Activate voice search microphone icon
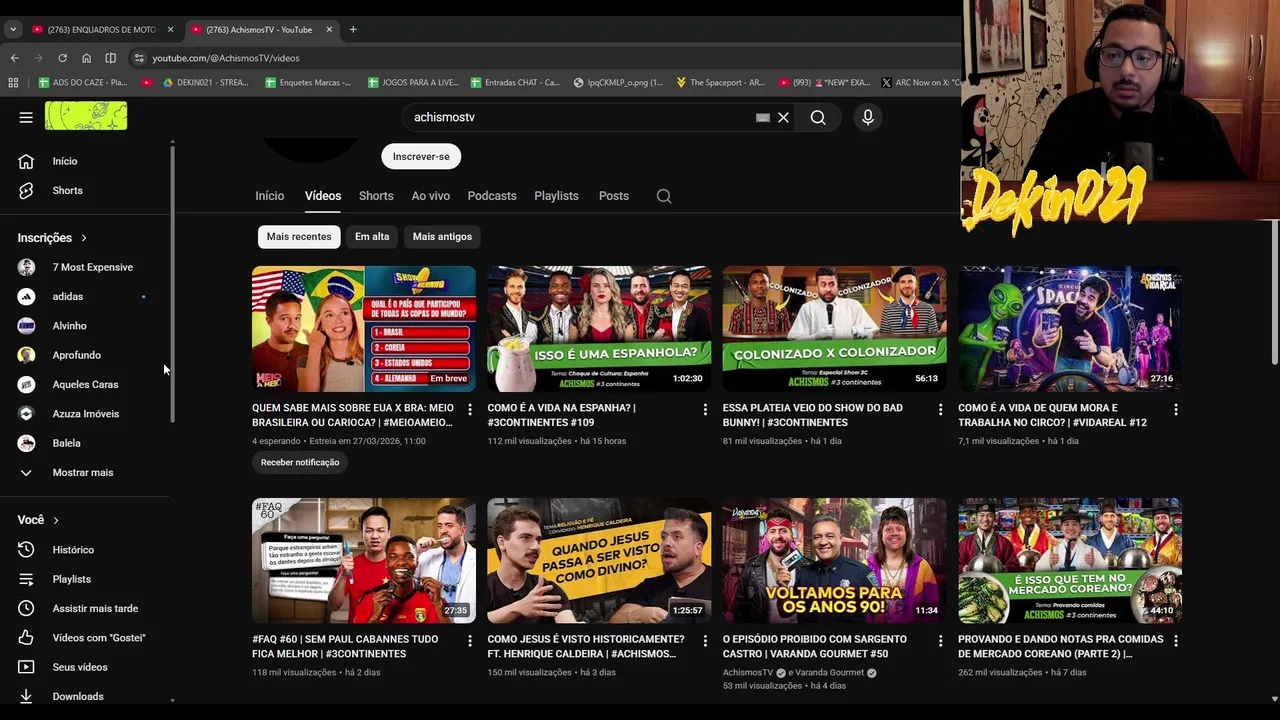Viewport: 1280px width, 720px height. 868,117
